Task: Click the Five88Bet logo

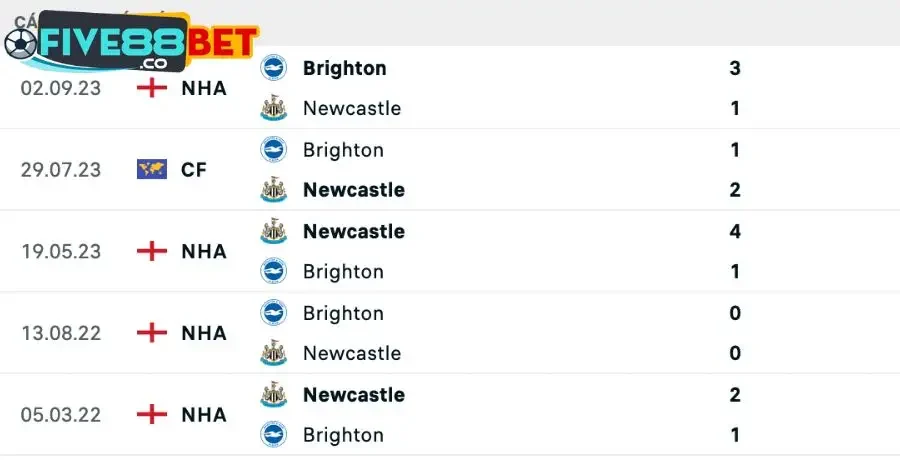Action: click(x=130, y=44)
